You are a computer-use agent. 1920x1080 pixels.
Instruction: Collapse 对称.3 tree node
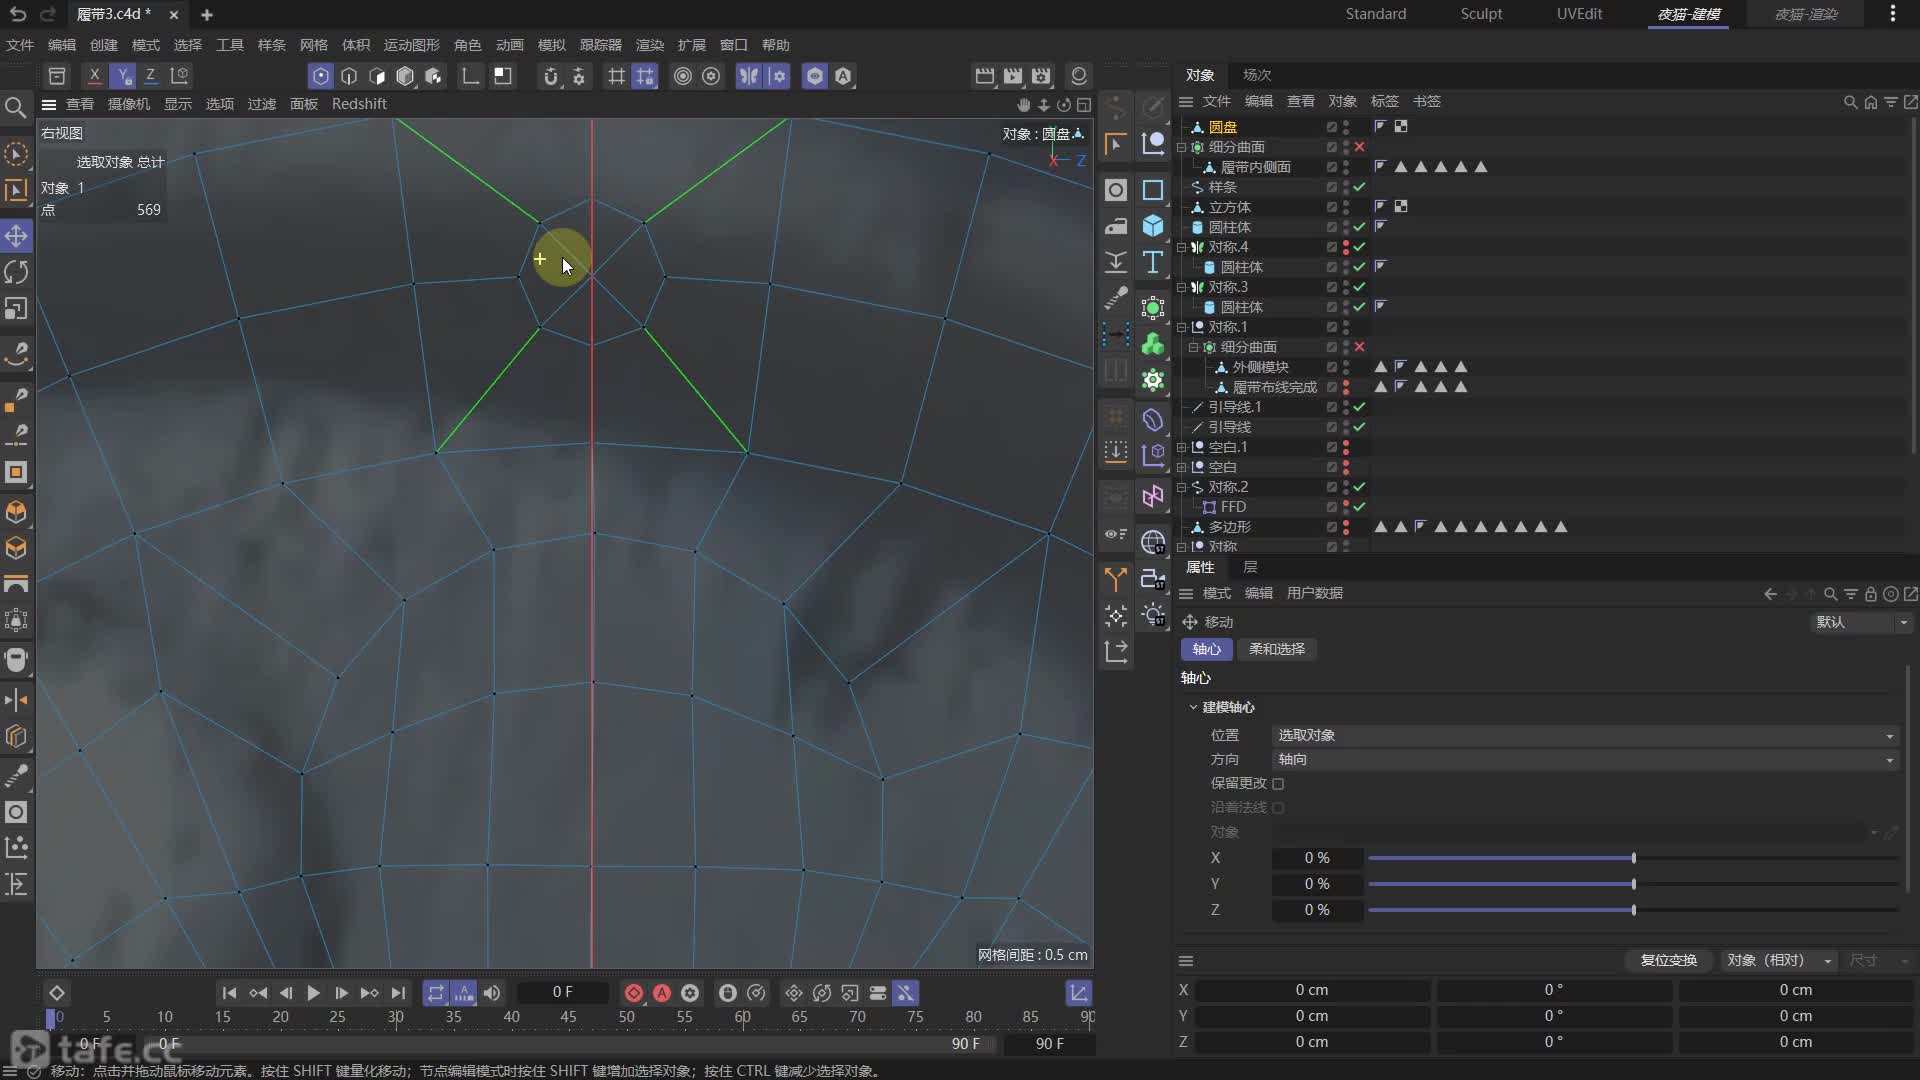tap(1181, 287)
